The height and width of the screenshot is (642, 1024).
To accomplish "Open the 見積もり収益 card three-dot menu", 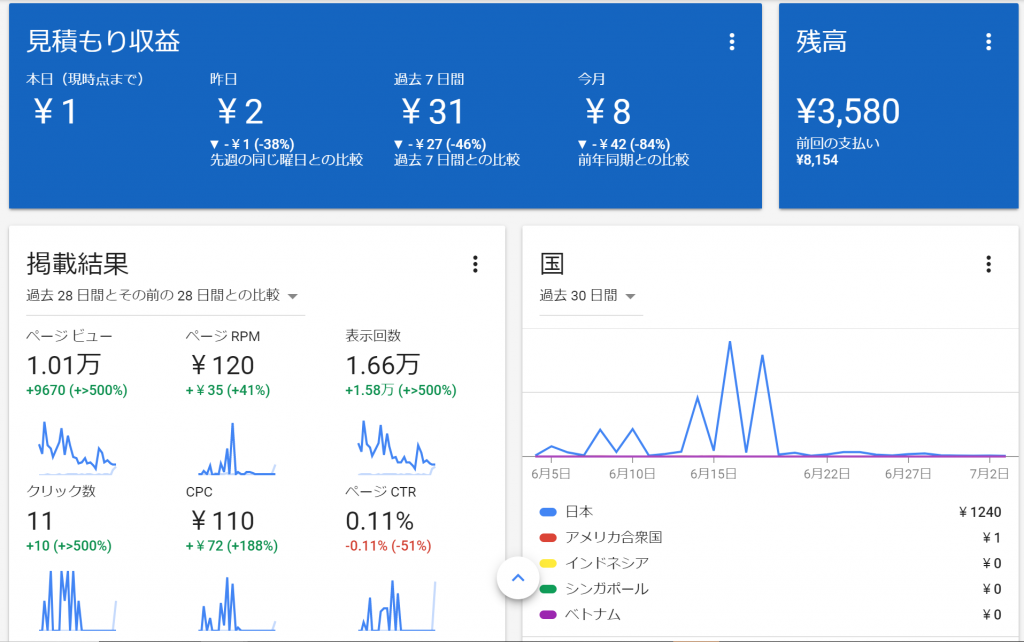I will (732, 42).
